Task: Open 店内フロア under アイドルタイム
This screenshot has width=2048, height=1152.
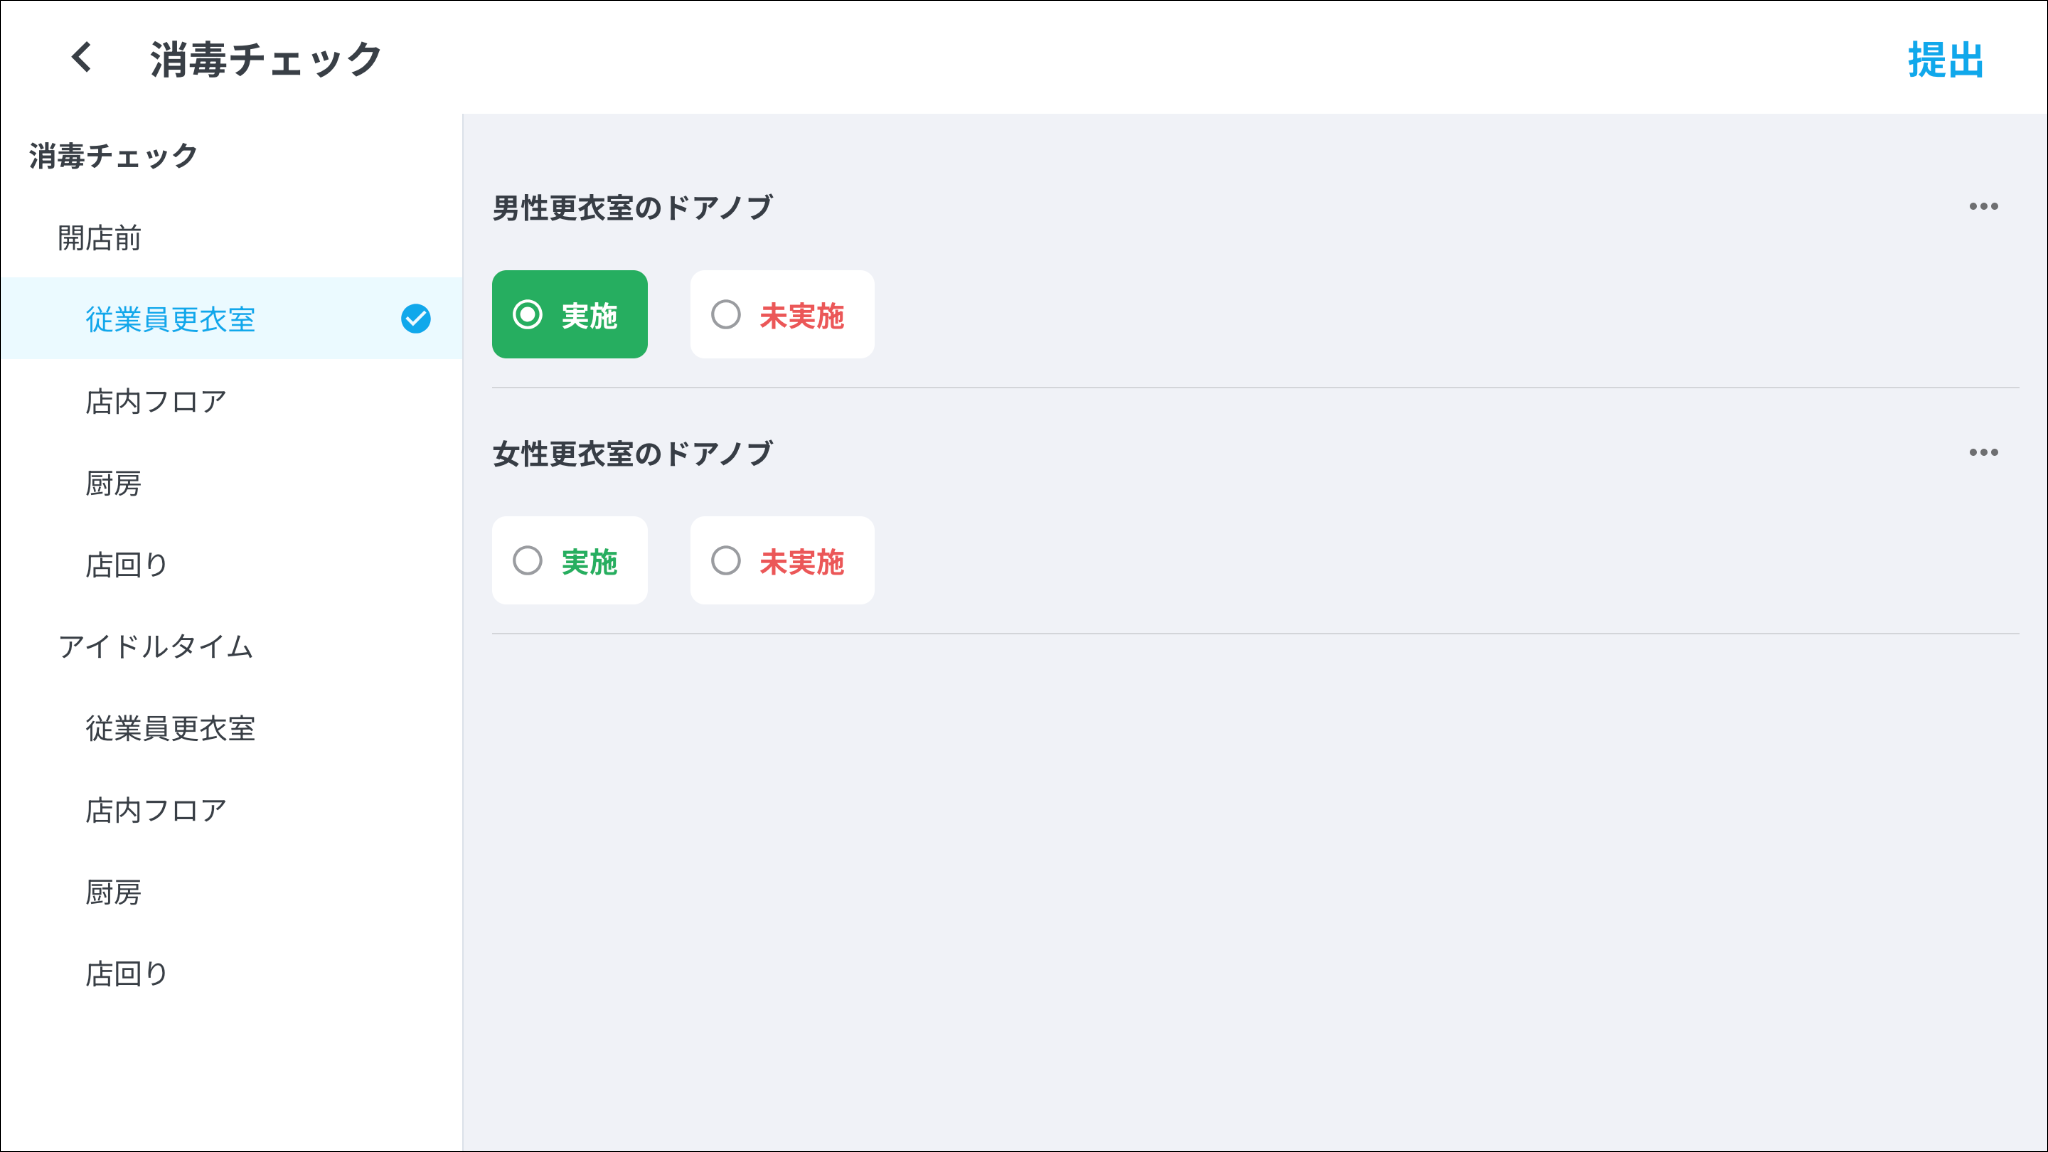Action: (x=156, y=811)
